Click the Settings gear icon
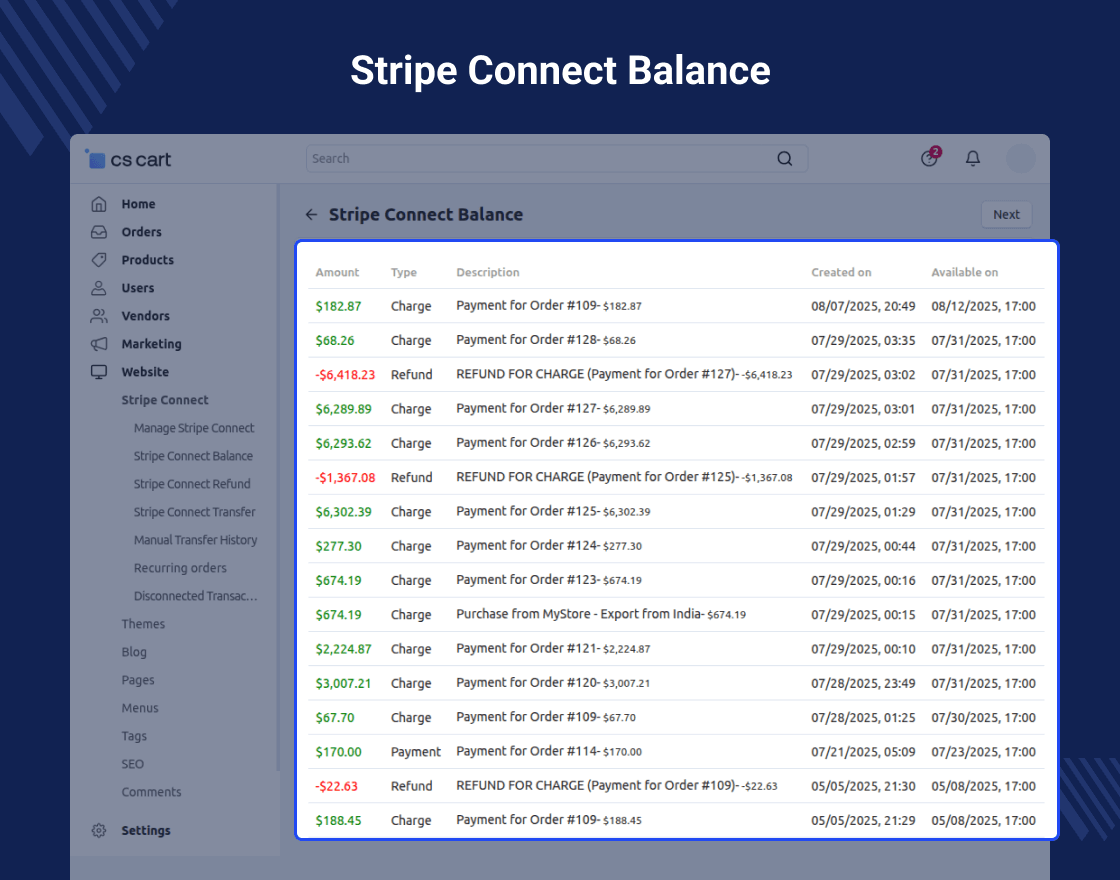The width and height of the screenshot is (1120, 880). (98, 830)
